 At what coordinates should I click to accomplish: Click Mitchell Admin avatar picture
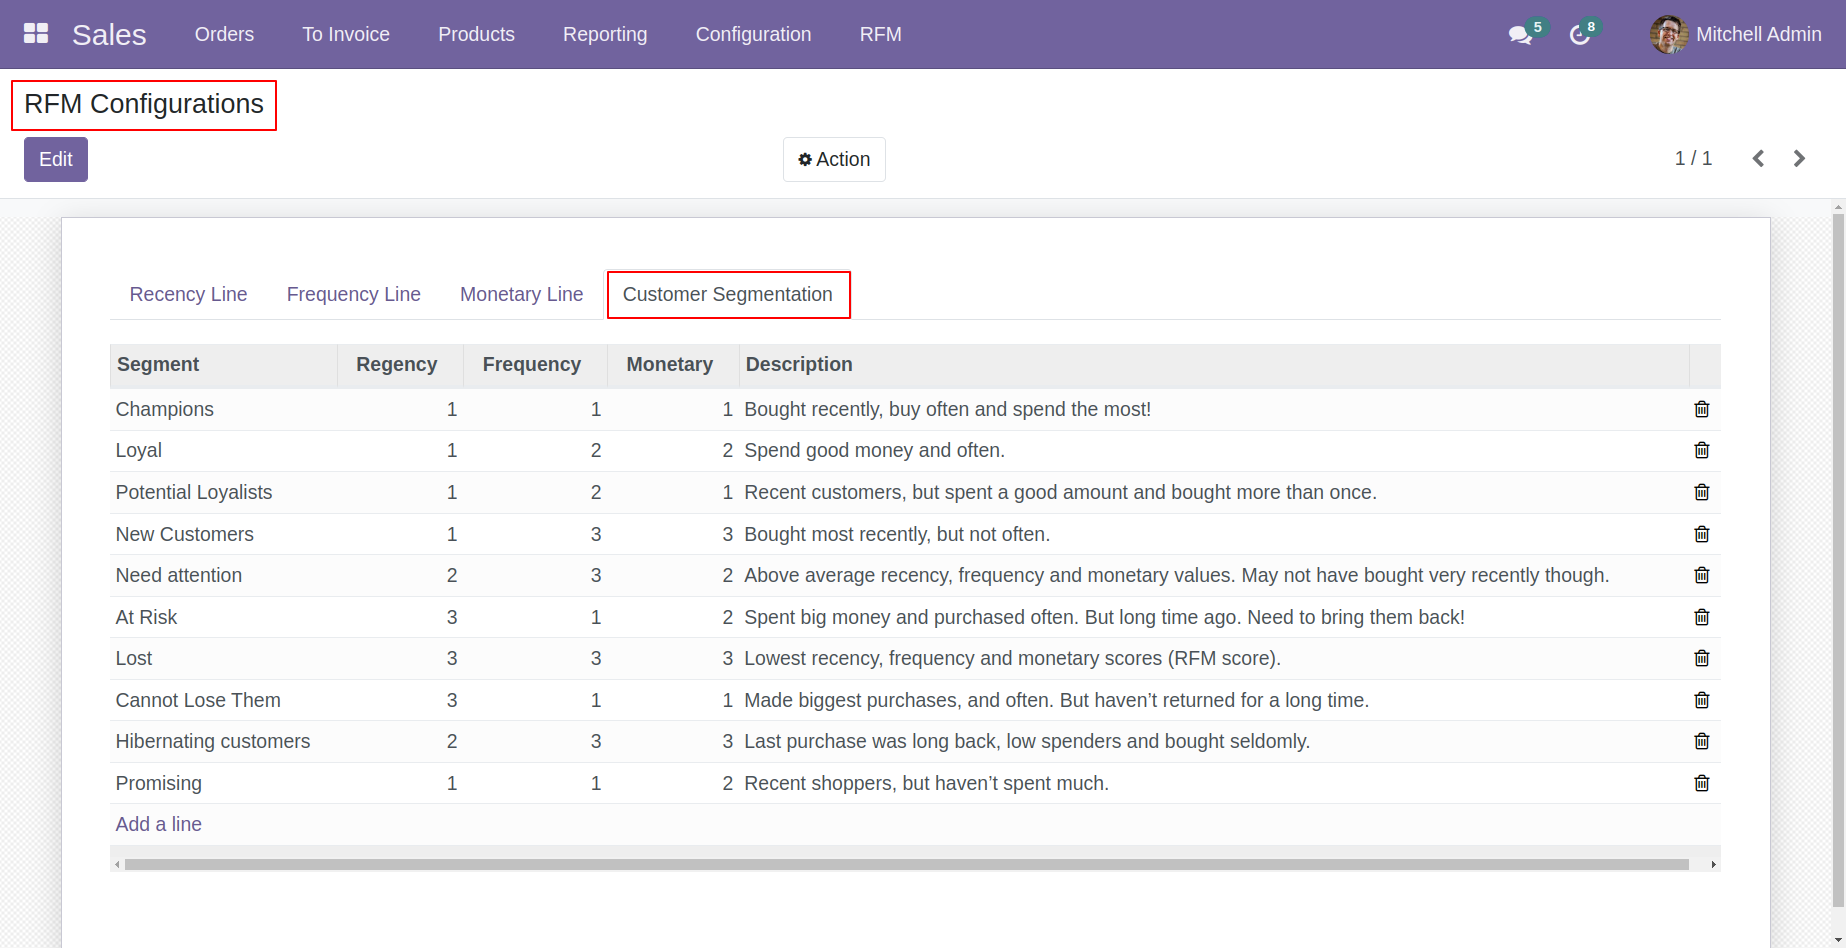1668,34
